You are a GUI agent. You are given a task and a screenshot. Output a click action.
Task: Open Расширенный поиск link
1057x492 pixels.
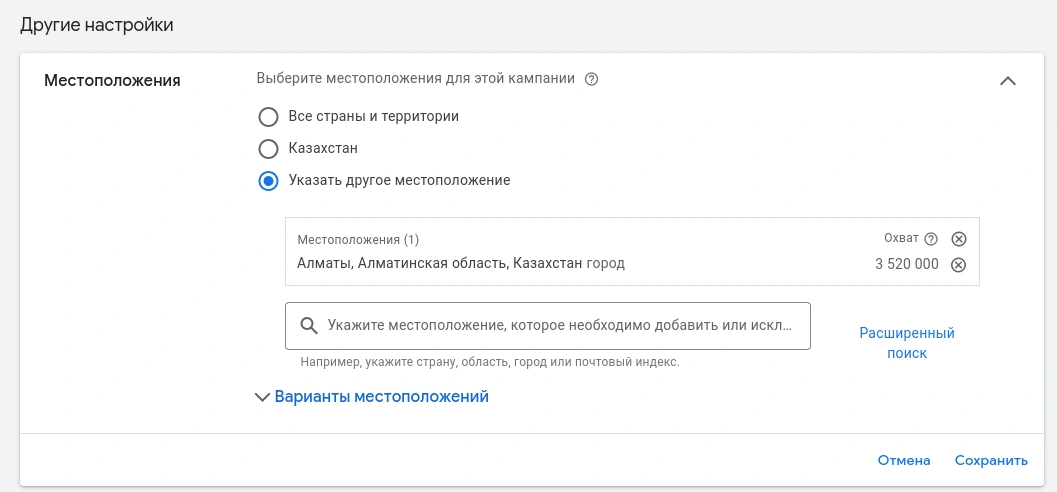click(x=907, y=343)
